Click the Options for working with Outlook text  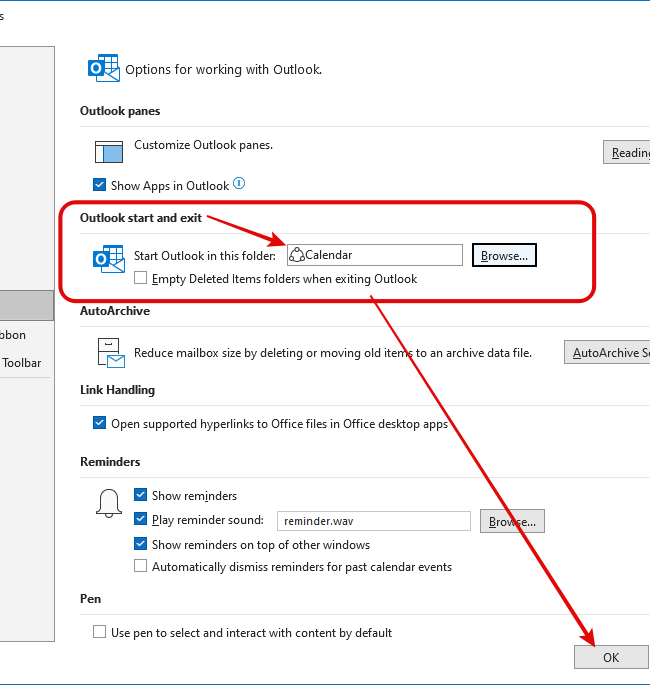[x=224, y=70]
